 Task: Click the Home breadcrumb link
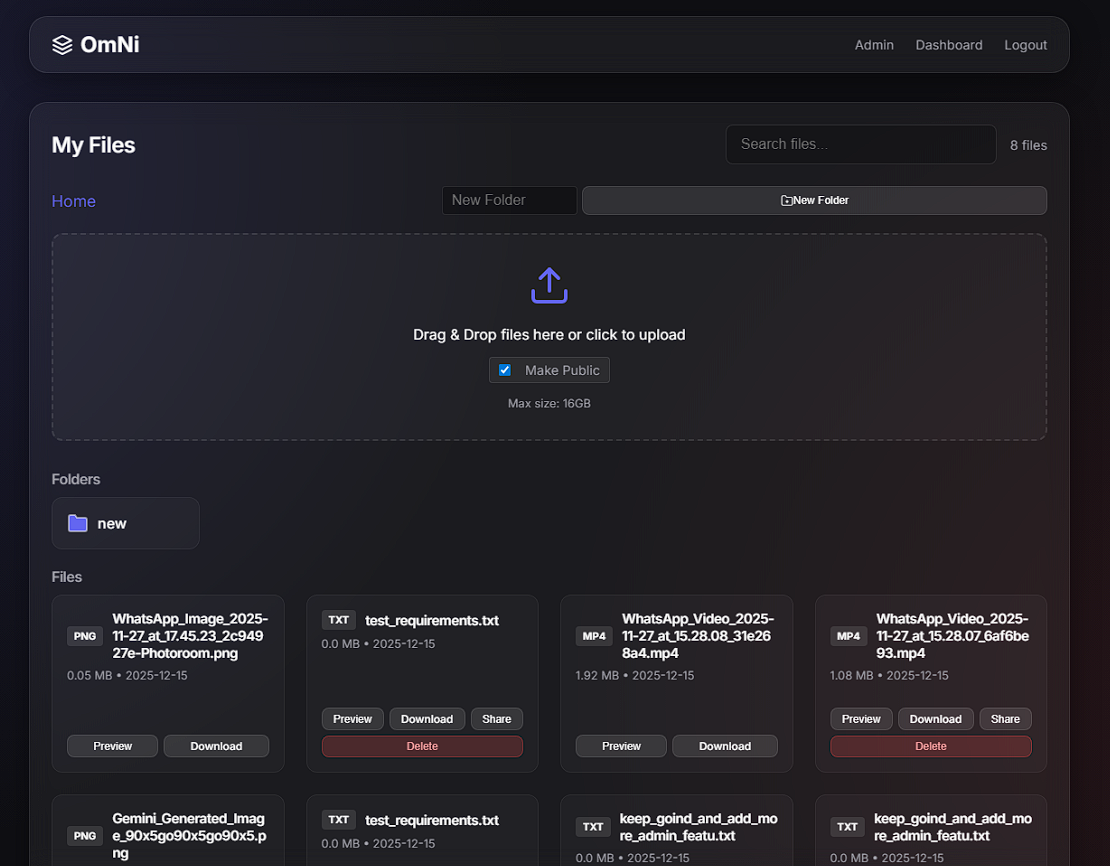tap(74, 201)
